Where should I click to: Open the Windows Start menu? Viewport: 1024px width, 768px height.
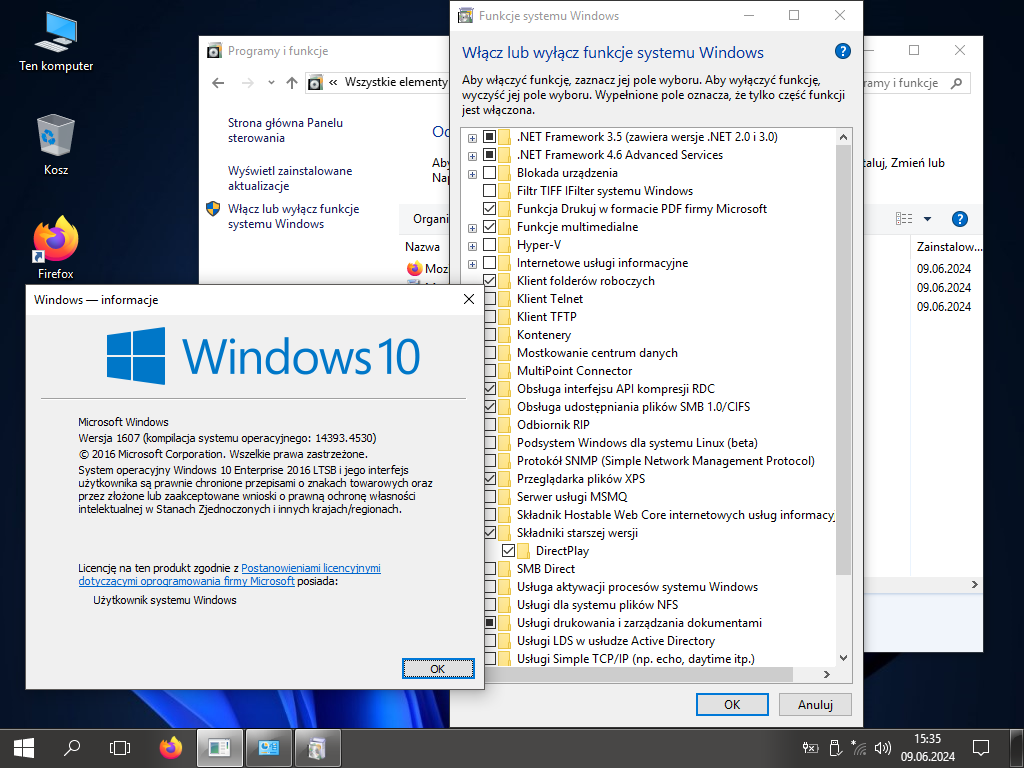point(24,747)
